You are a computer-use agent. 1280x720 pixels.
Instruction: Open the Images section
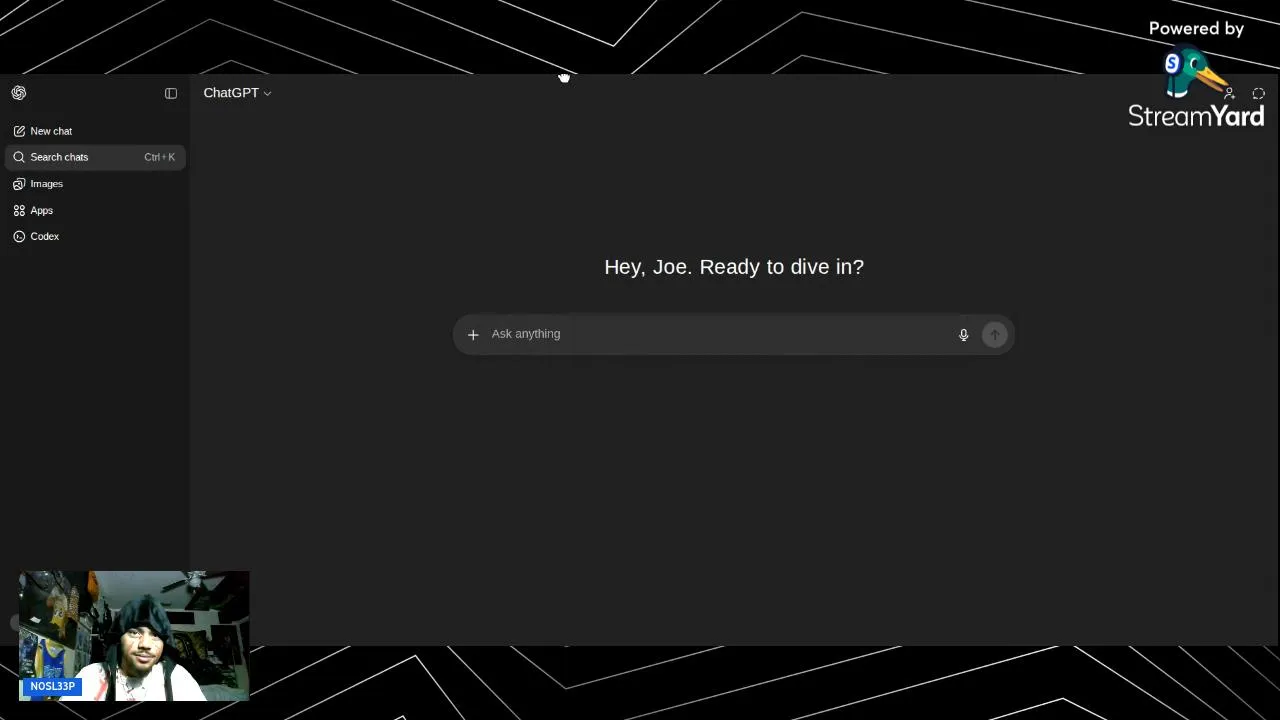(95, 184)
